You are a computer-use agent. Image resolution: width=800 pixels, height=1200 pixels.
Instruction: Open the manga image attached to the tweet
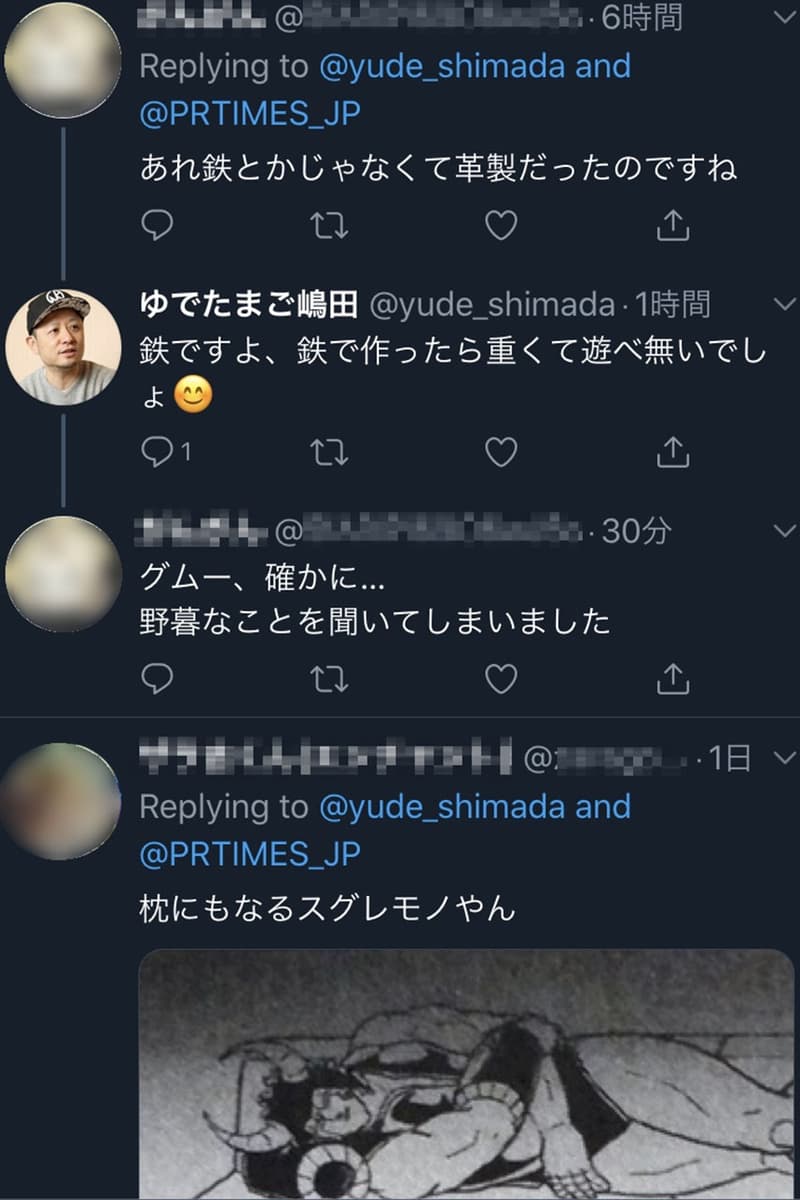466,1074
